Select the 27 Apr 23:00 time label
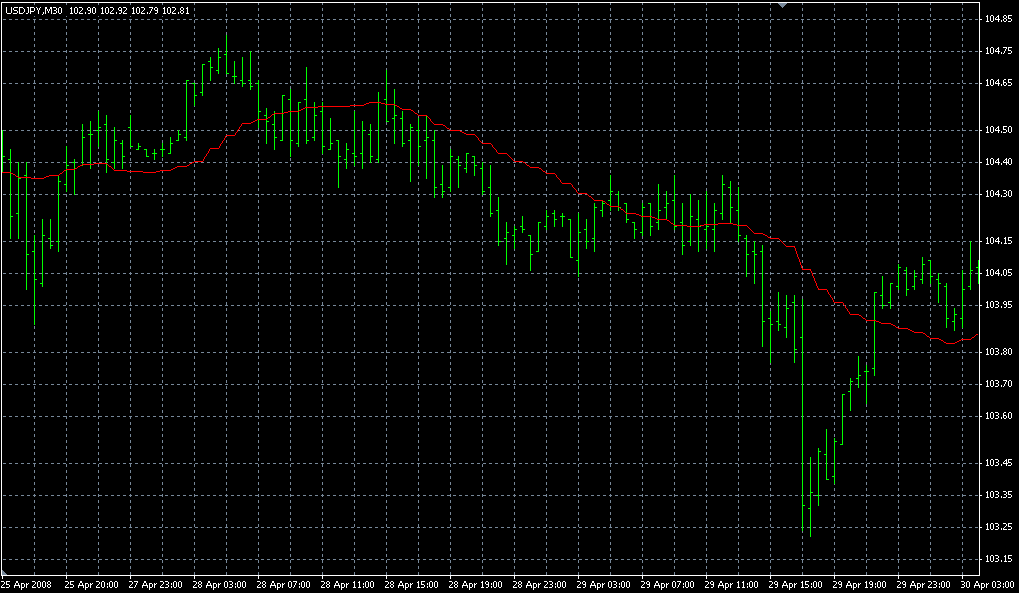Image resolution: width=1020 pixels, height=593 pixels. [x=155, y=583]
